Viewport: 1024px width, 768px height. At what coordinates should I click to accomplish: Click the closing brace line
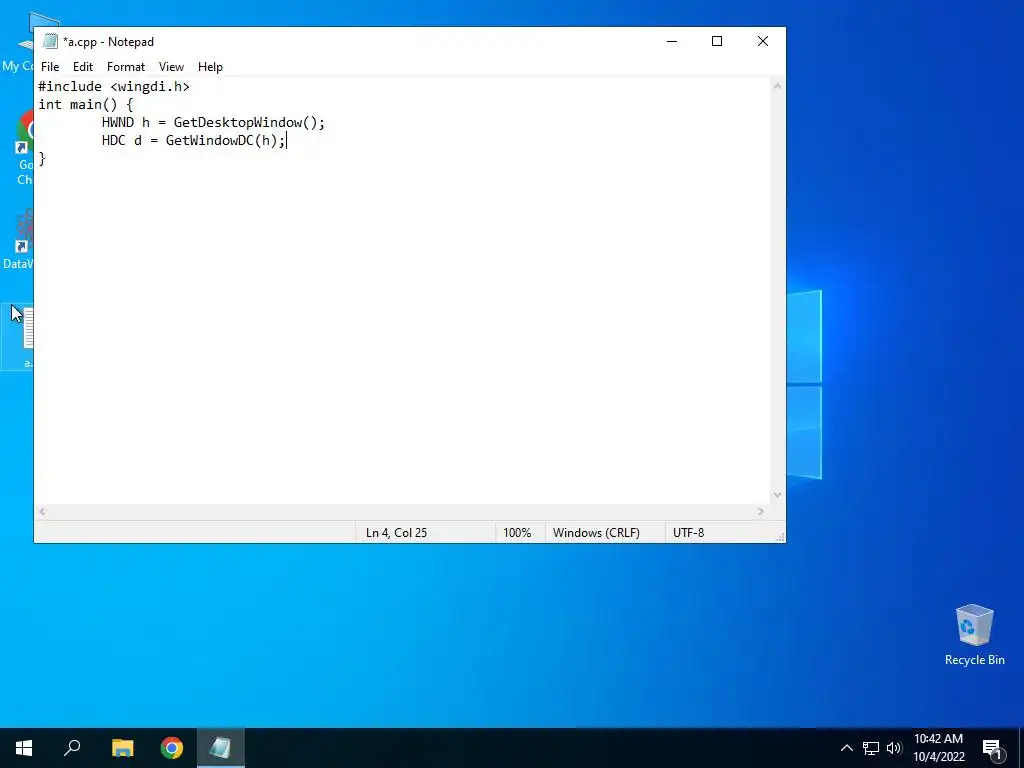[42, 158]
